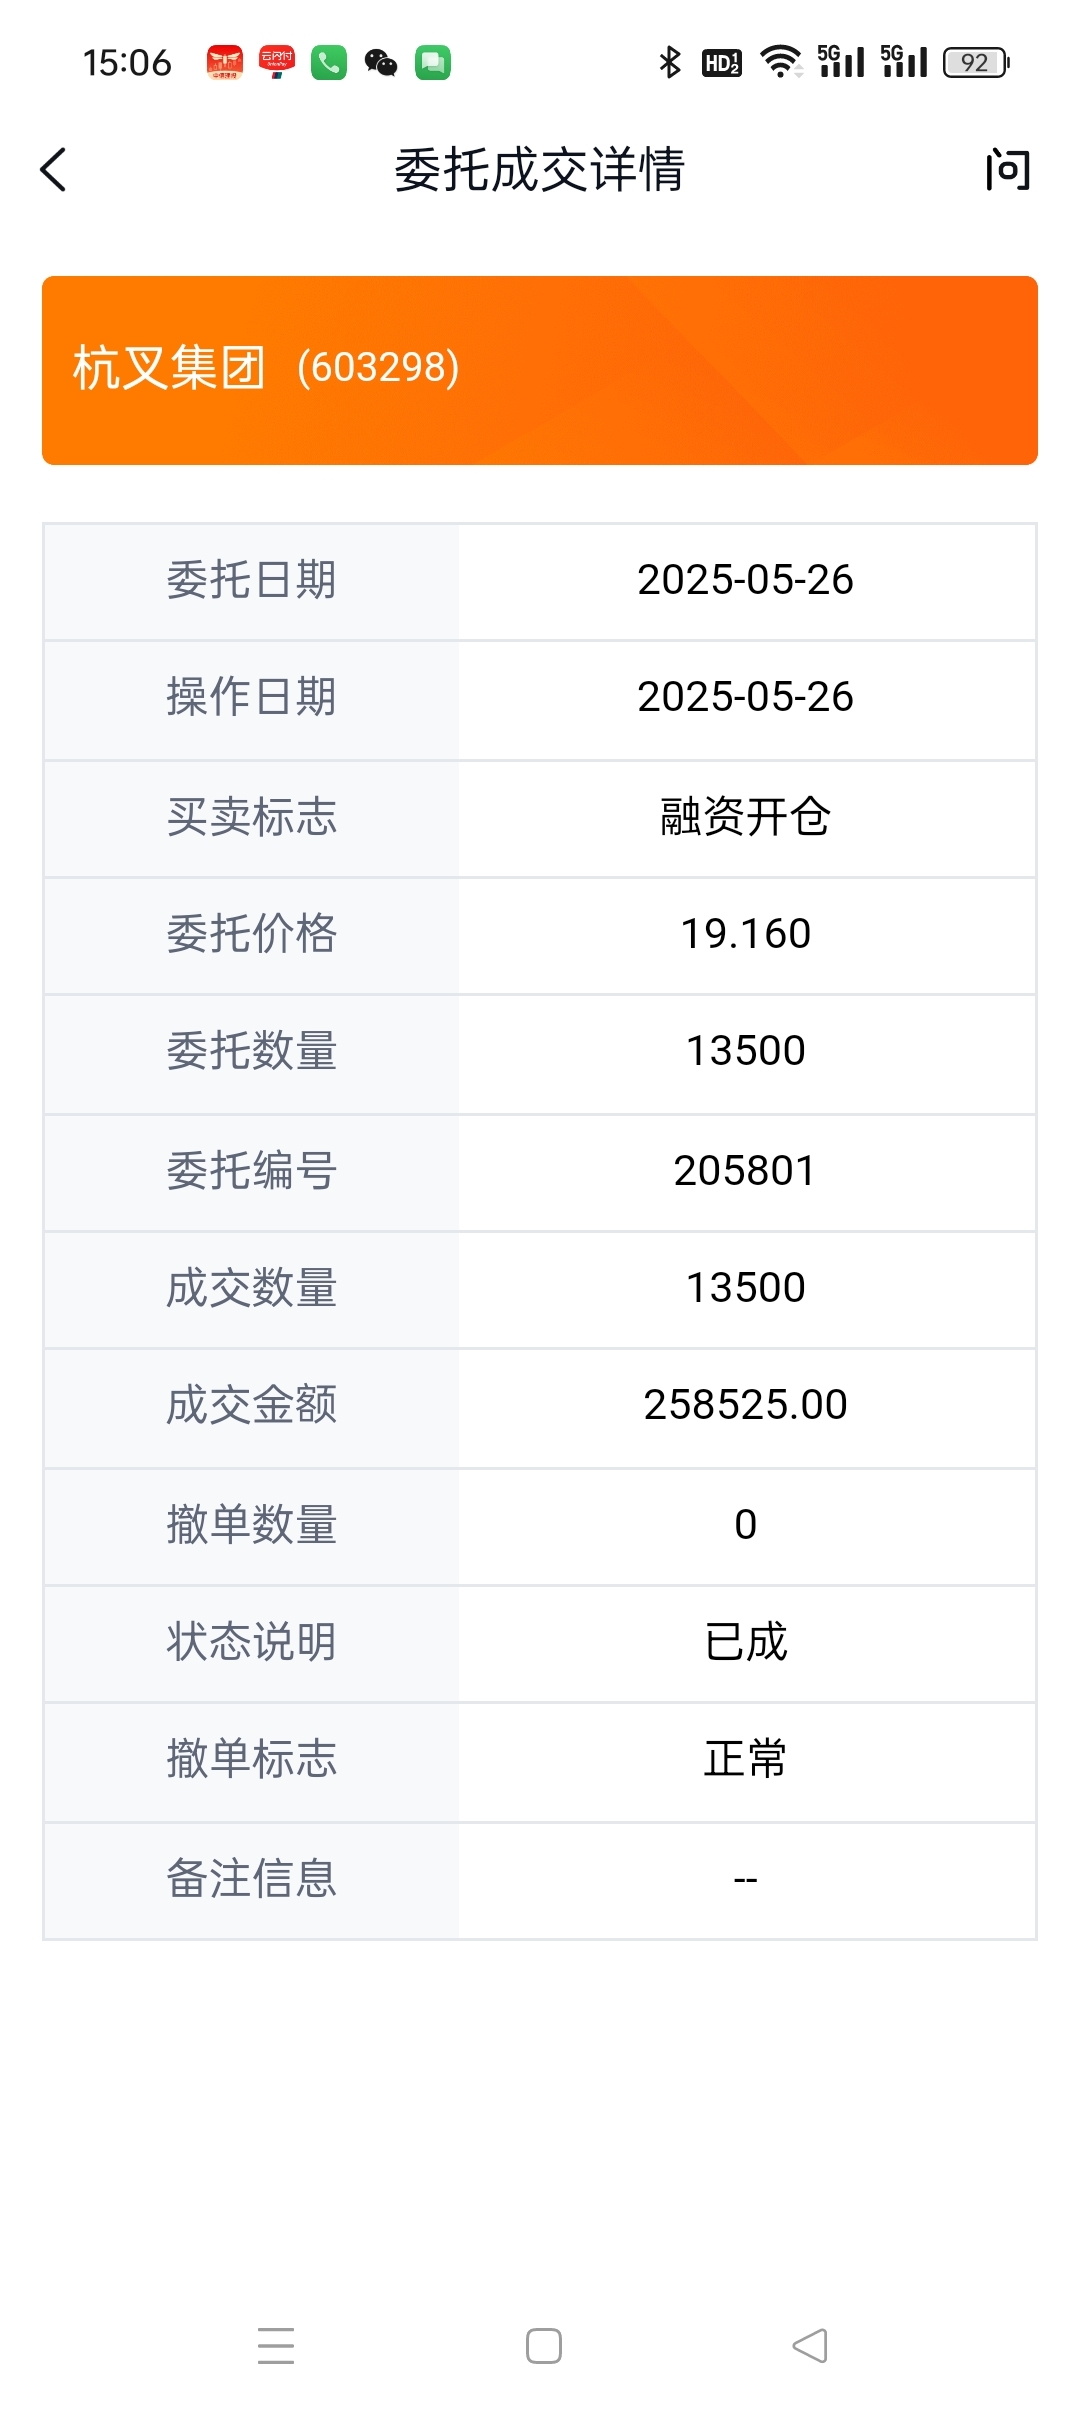
Task: Select the 买卖标志 value 融资开仓
Action: 745,817
